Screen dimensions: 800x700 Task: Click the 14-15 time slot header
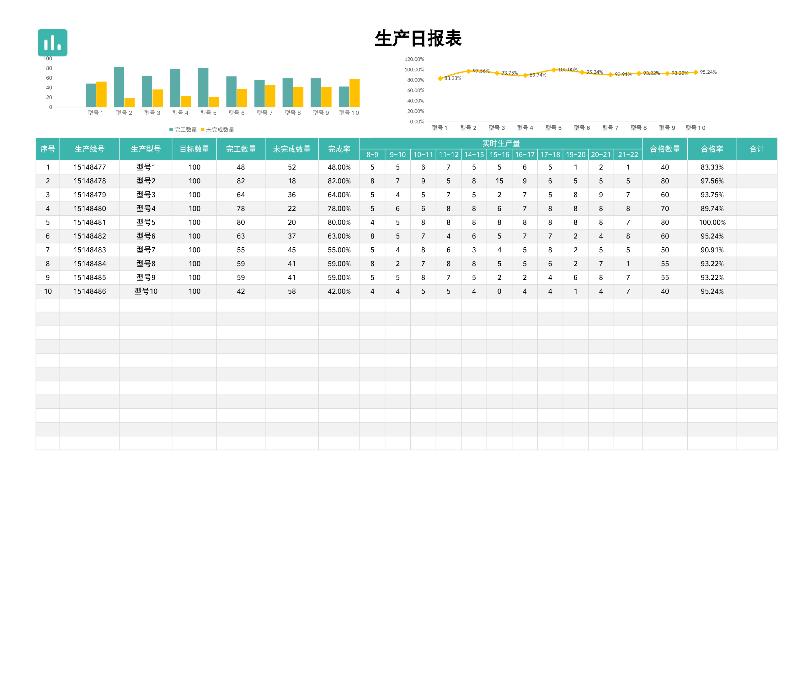click(x=474, y=154)
